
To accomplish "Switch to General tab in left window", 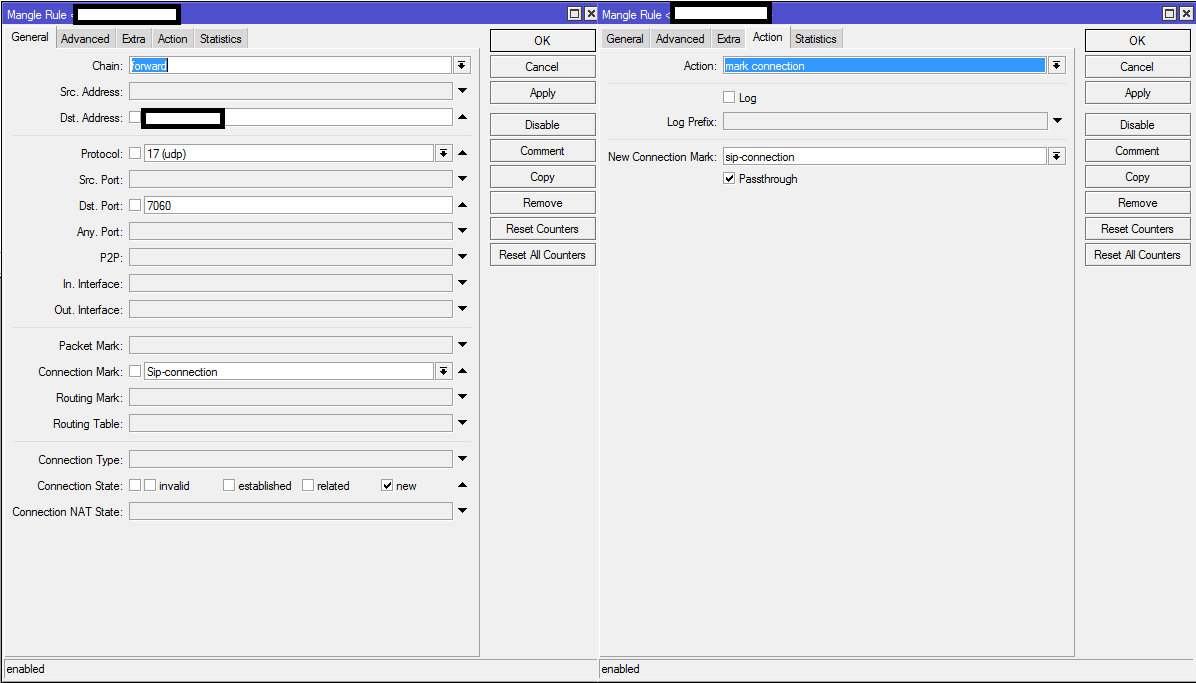I will 30,37.
